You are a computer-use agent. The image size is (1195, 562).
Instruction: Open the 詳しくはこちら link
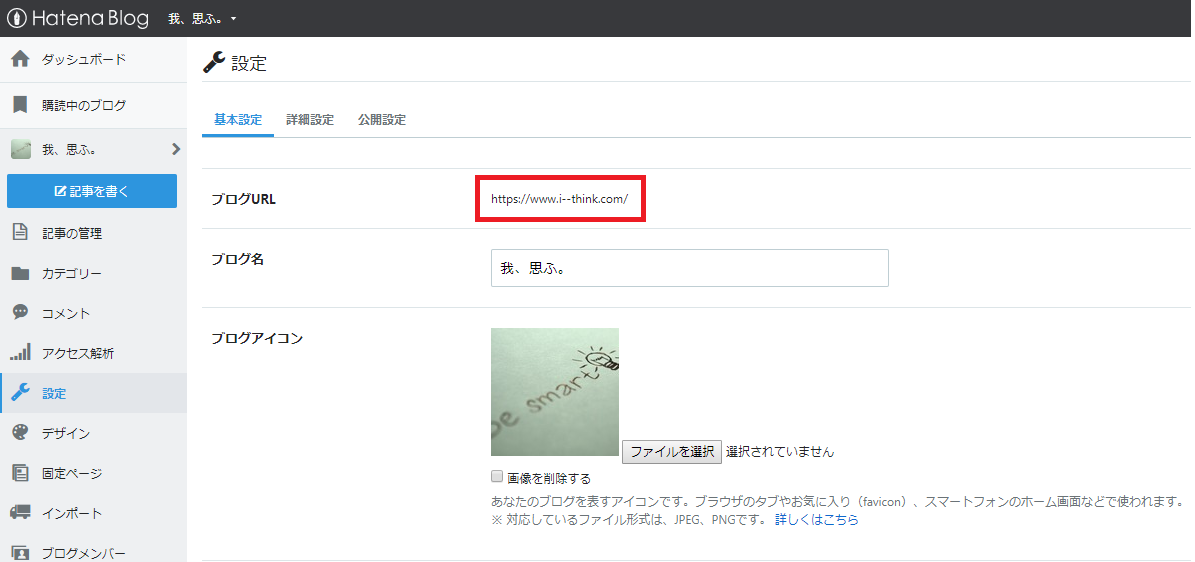point(816,519)
